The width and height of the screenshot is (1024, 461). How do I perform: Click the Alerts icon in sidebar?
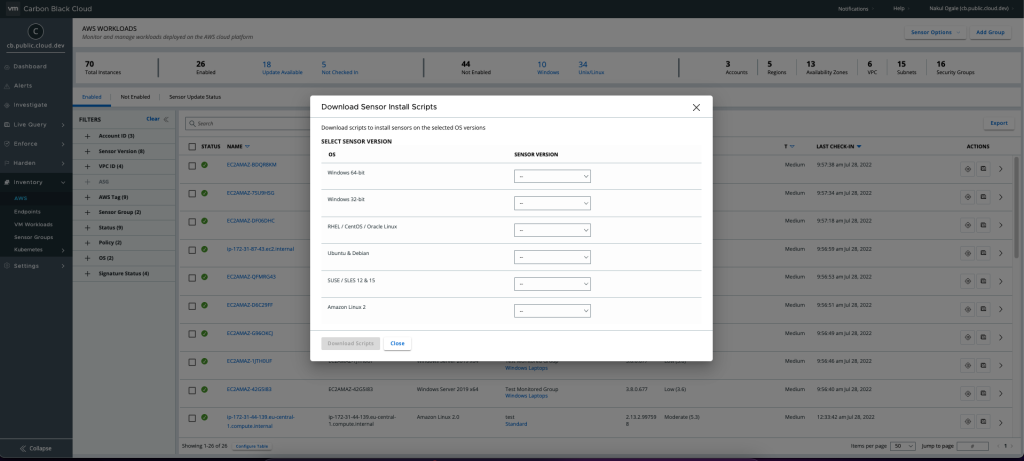click(x=7, y=86)
